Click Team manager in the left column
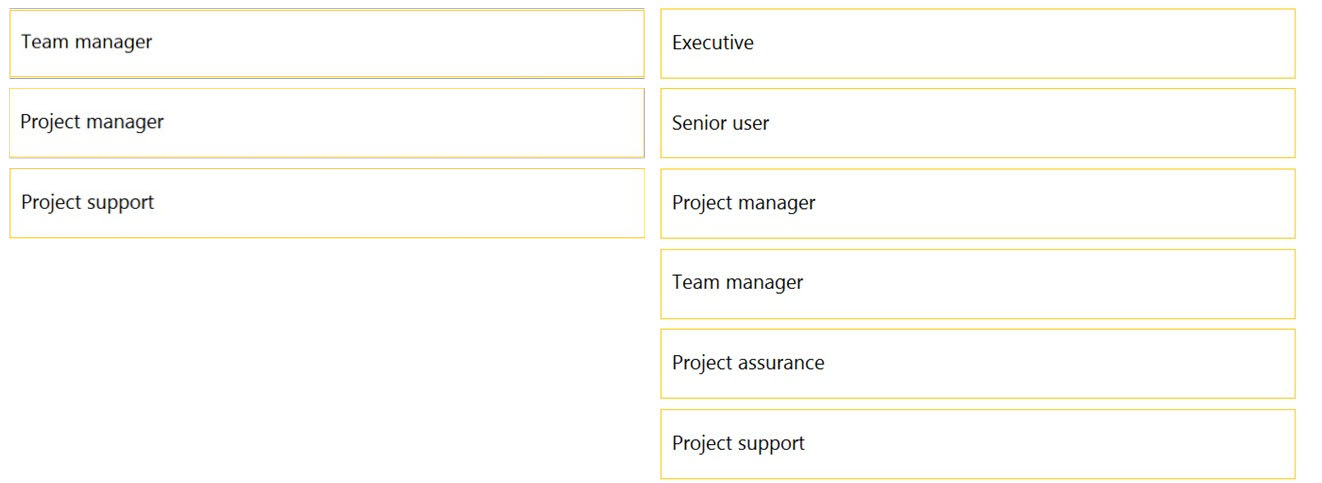This screenshot has height=483, width=1322. click(327, 43)
